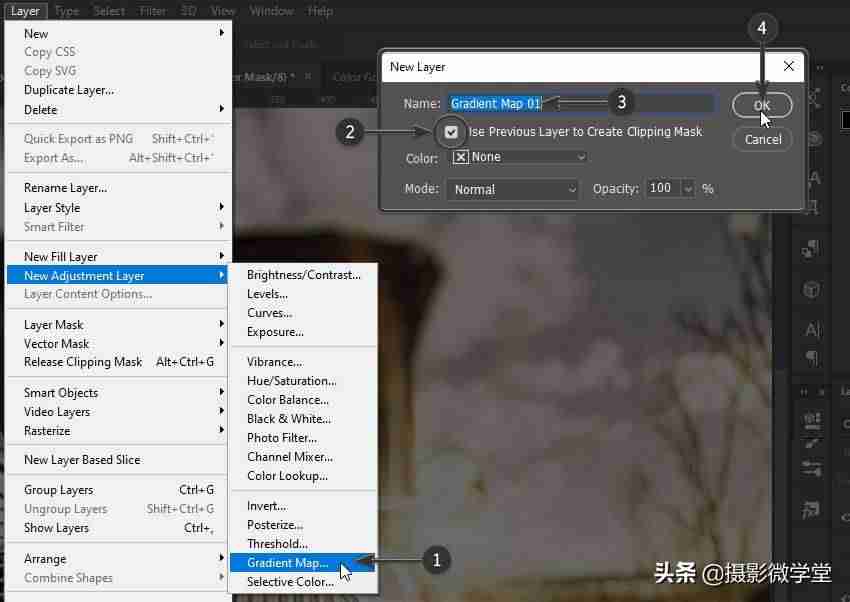Expand the Arrange submenu arrow

pos(221,558)
